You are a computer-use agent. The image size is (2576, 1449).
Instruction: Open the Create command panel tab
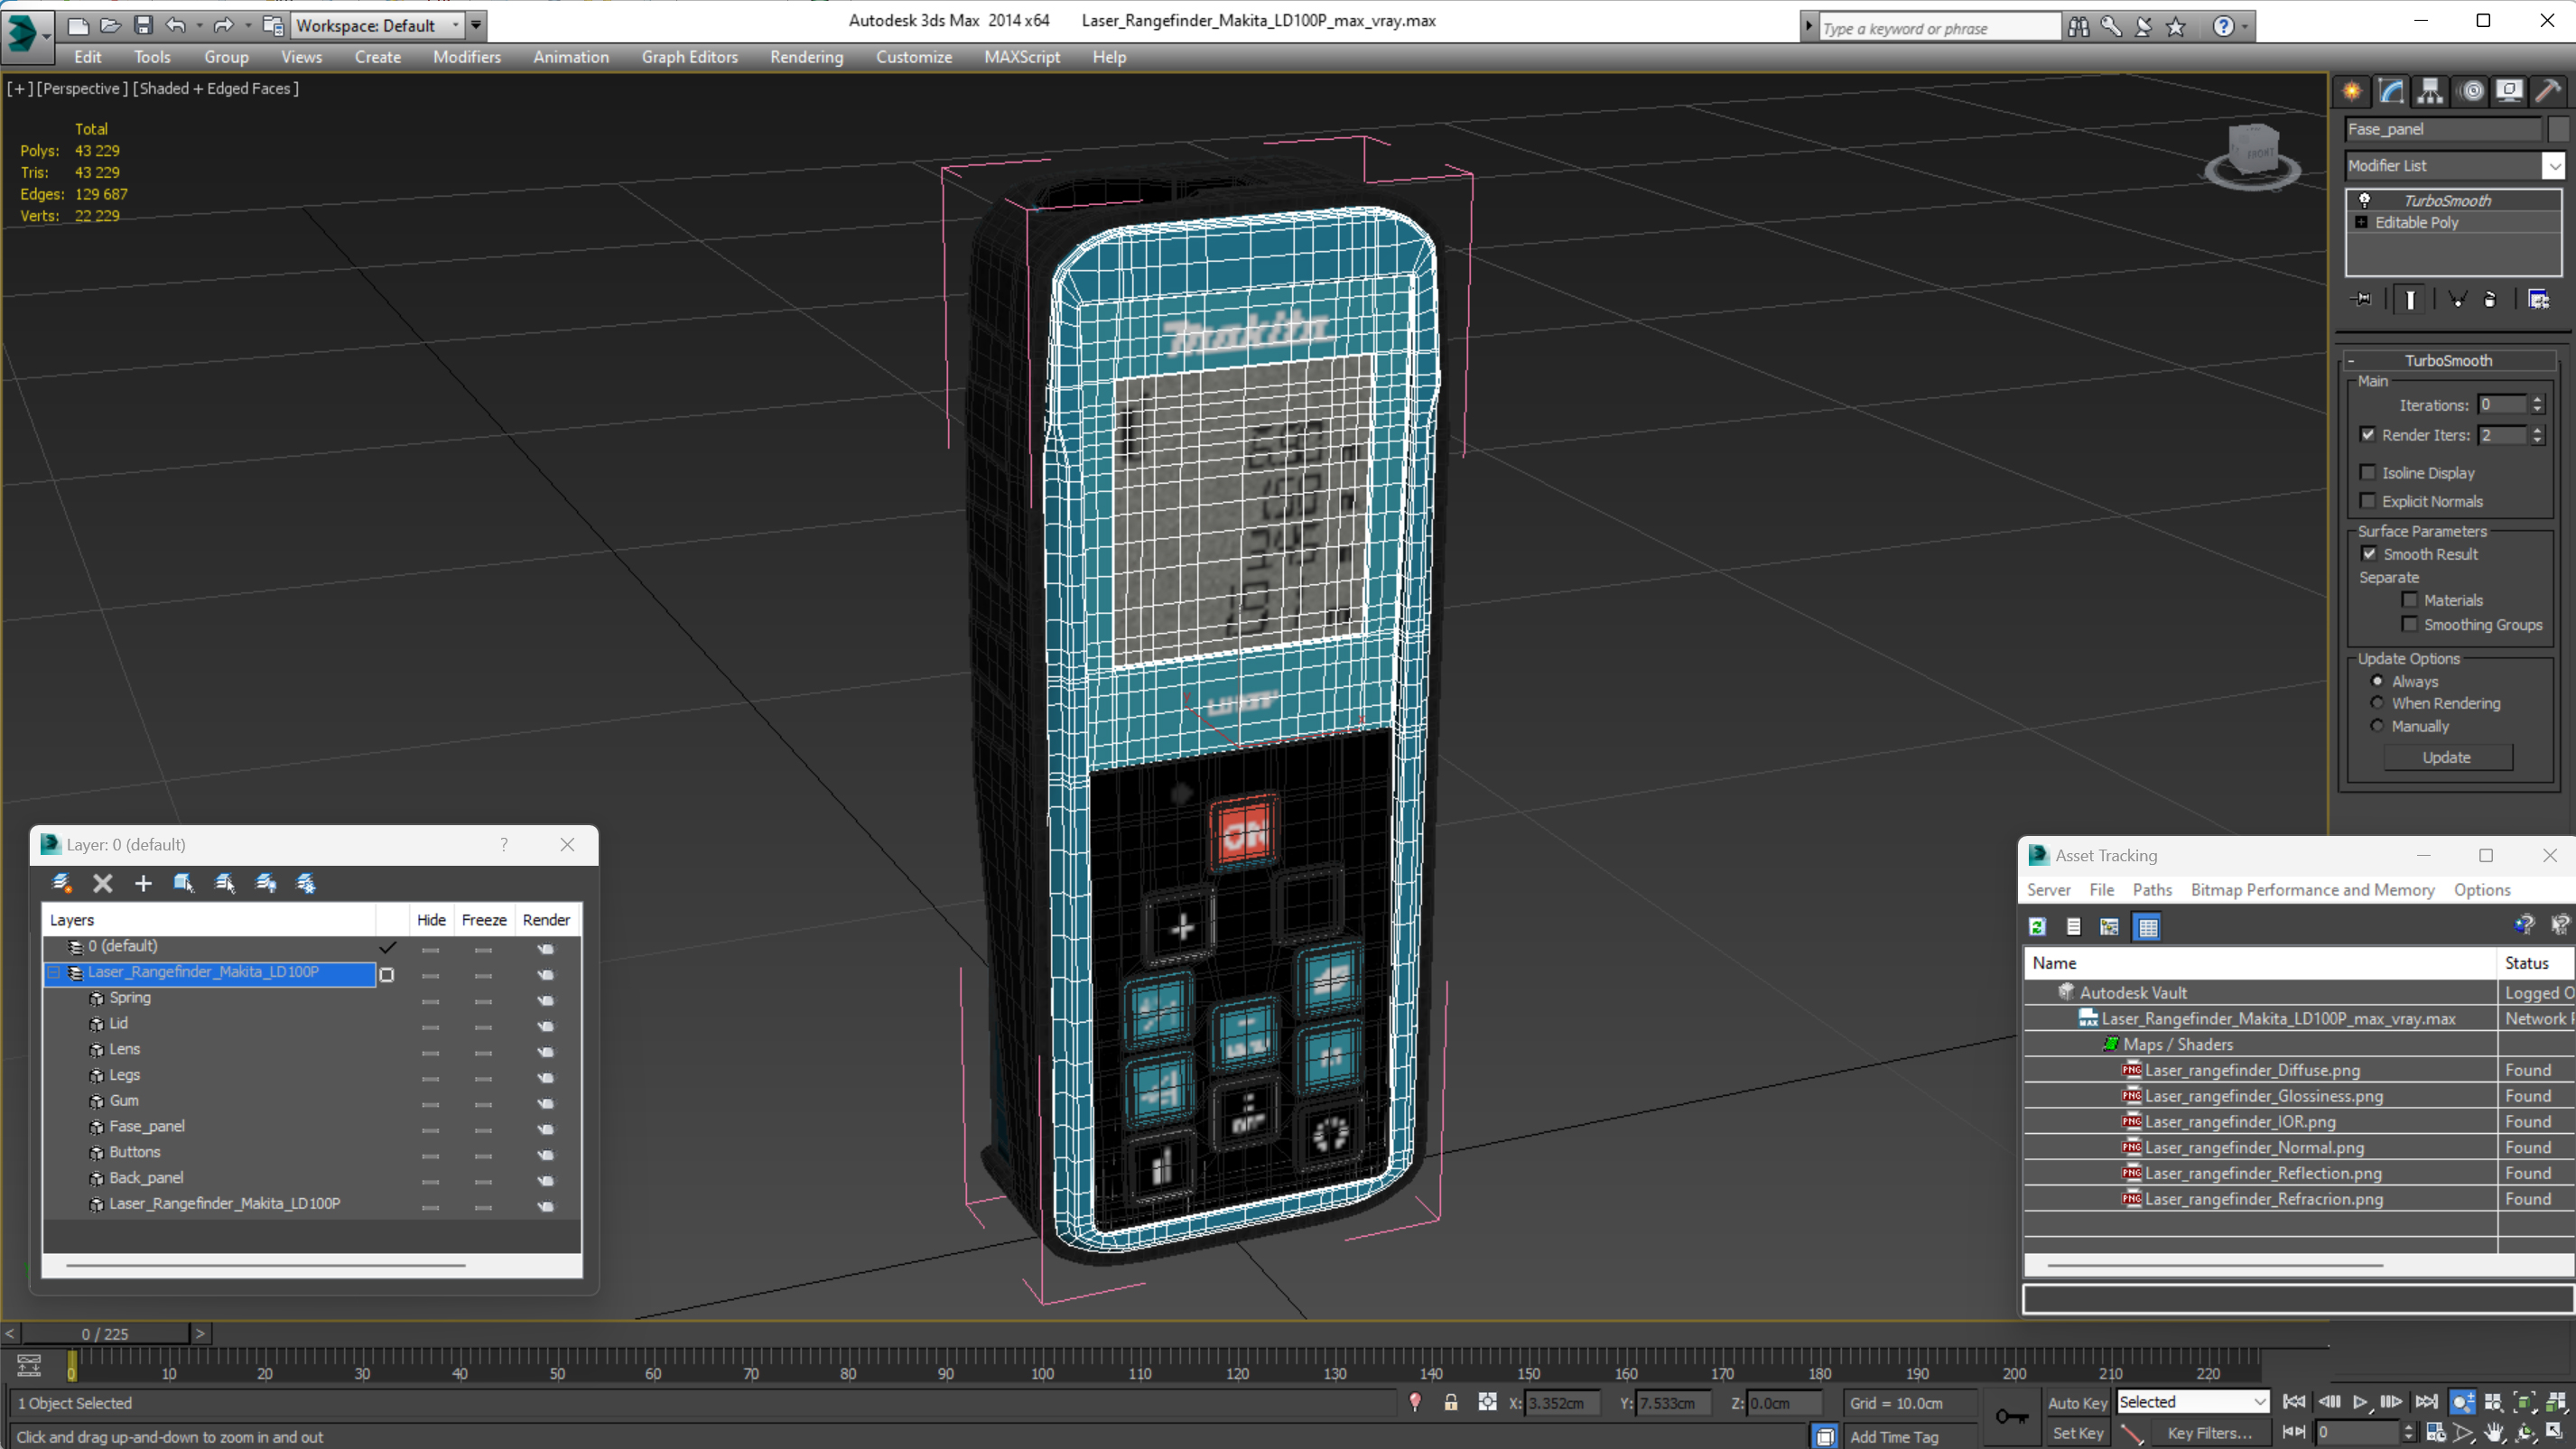pos(2352,91)
